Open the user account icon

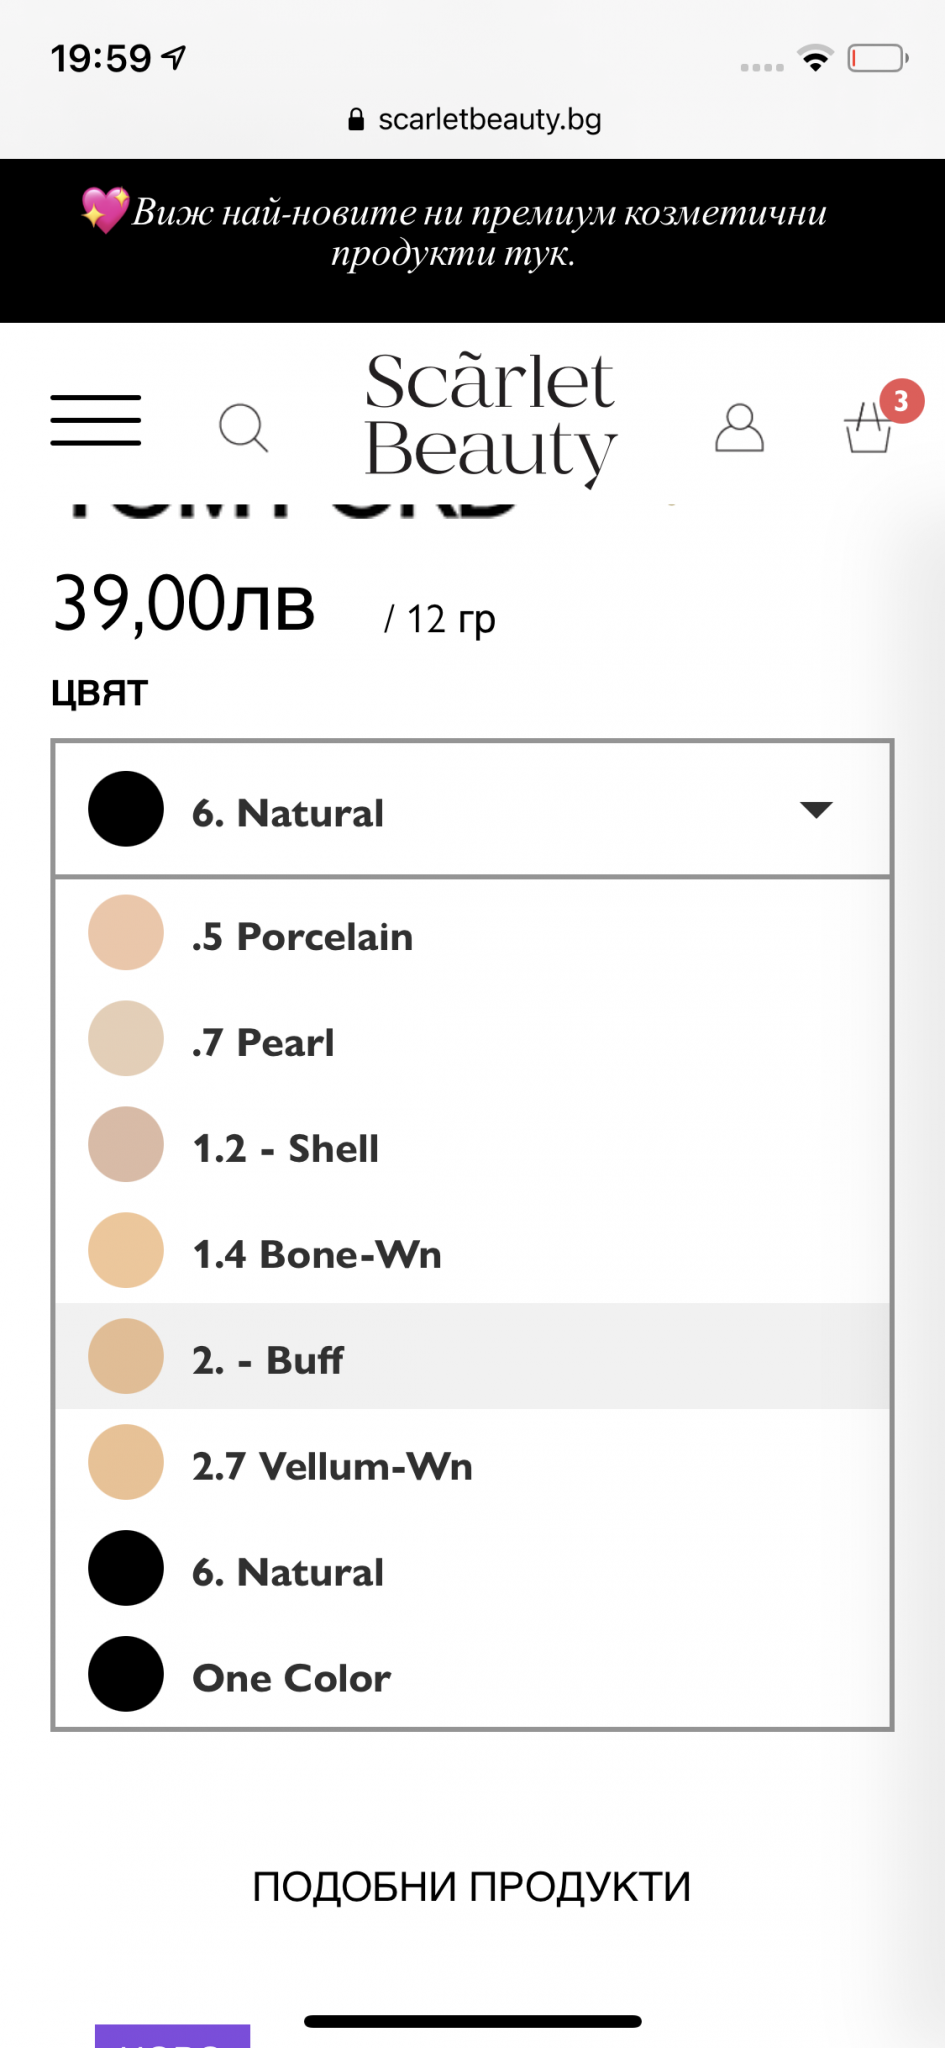point(739,428)
